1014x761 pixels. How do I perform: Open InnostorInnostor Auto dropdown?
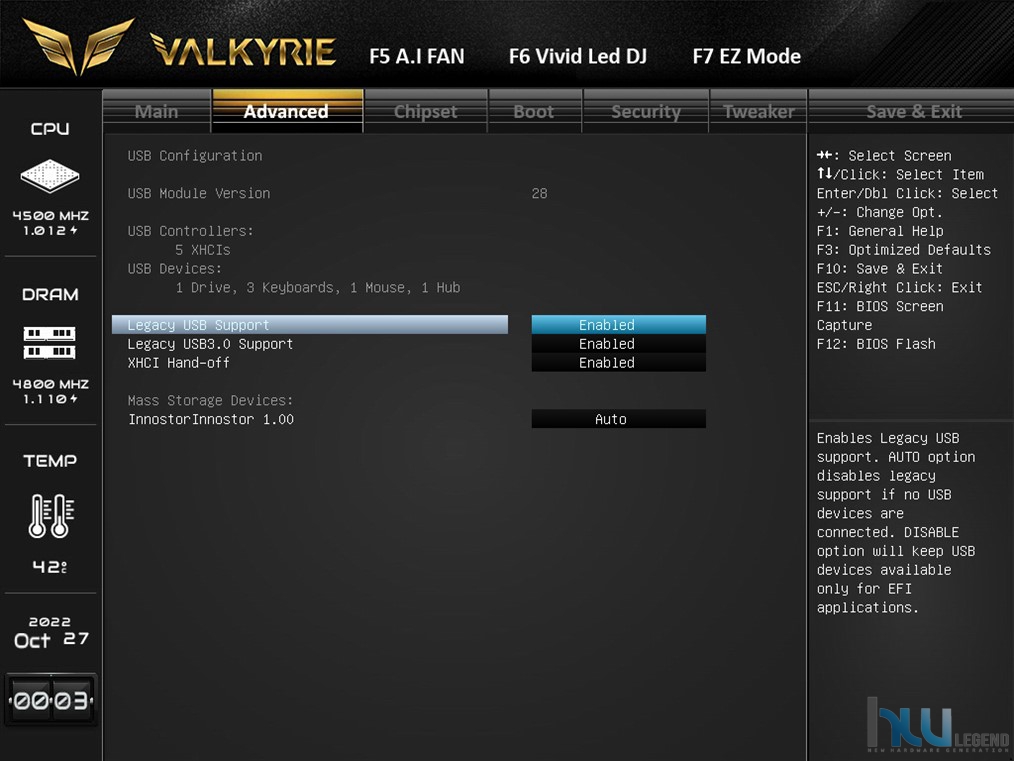(x=619, y=419)
